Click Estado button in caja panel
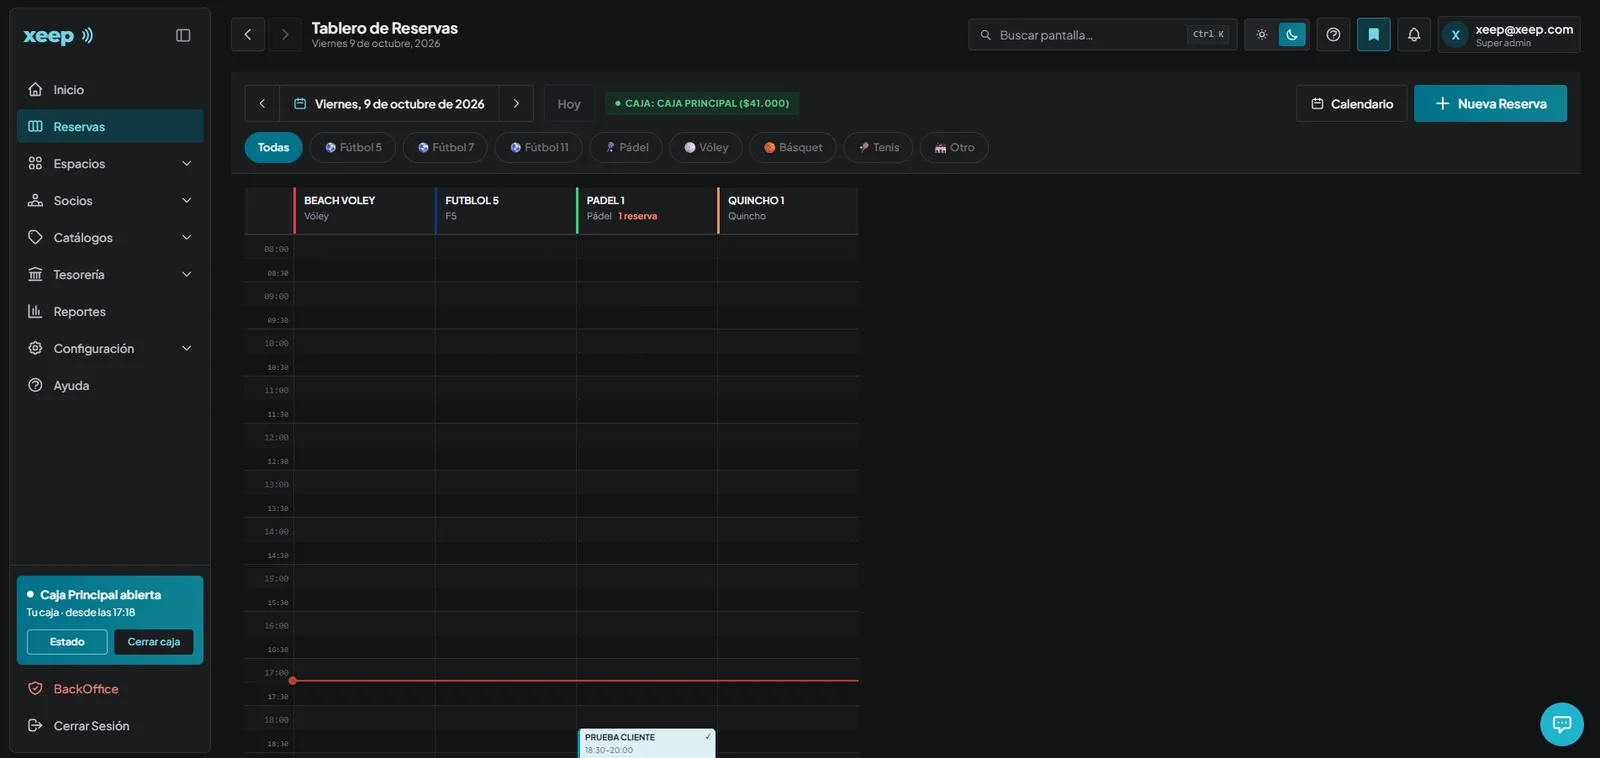1600x758 pixels. pyautogui.click(x=67, y=642)
